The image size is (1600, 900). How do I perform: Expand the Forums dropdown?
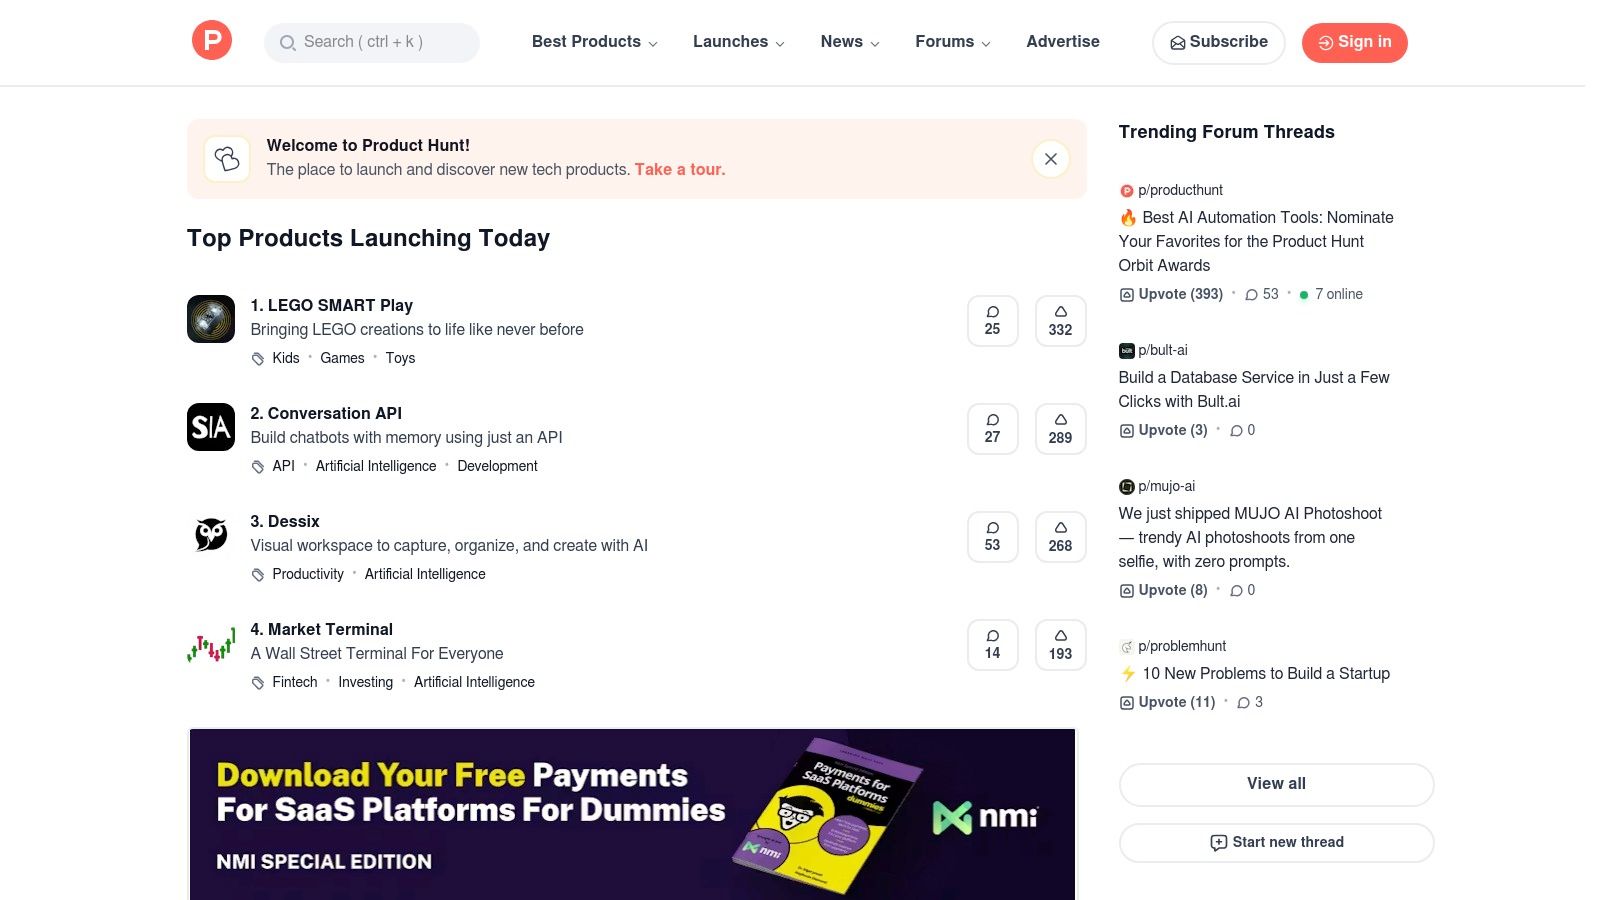point(945,42)
